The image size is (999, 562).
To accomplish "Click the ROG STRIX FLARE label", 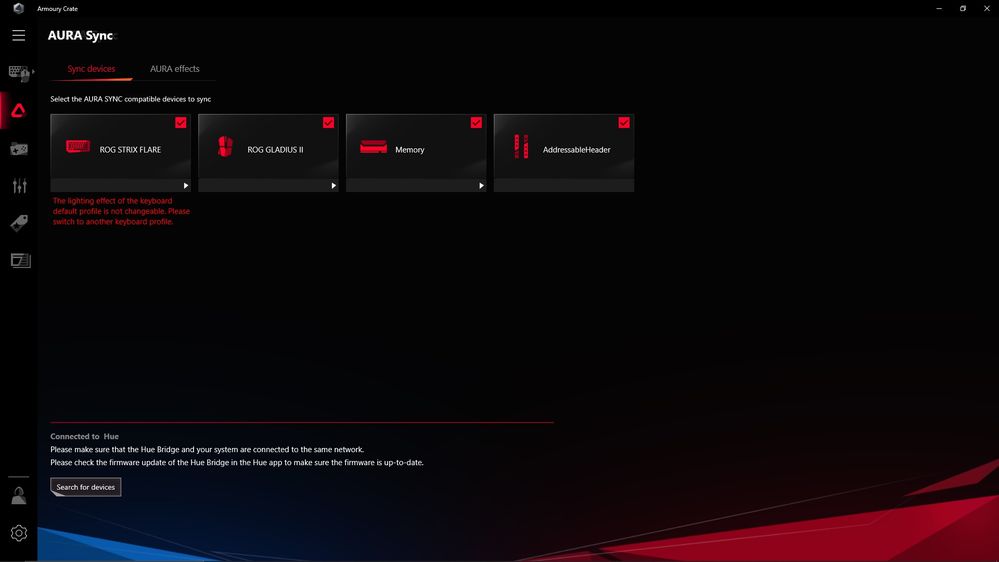I will click(131, 150).
